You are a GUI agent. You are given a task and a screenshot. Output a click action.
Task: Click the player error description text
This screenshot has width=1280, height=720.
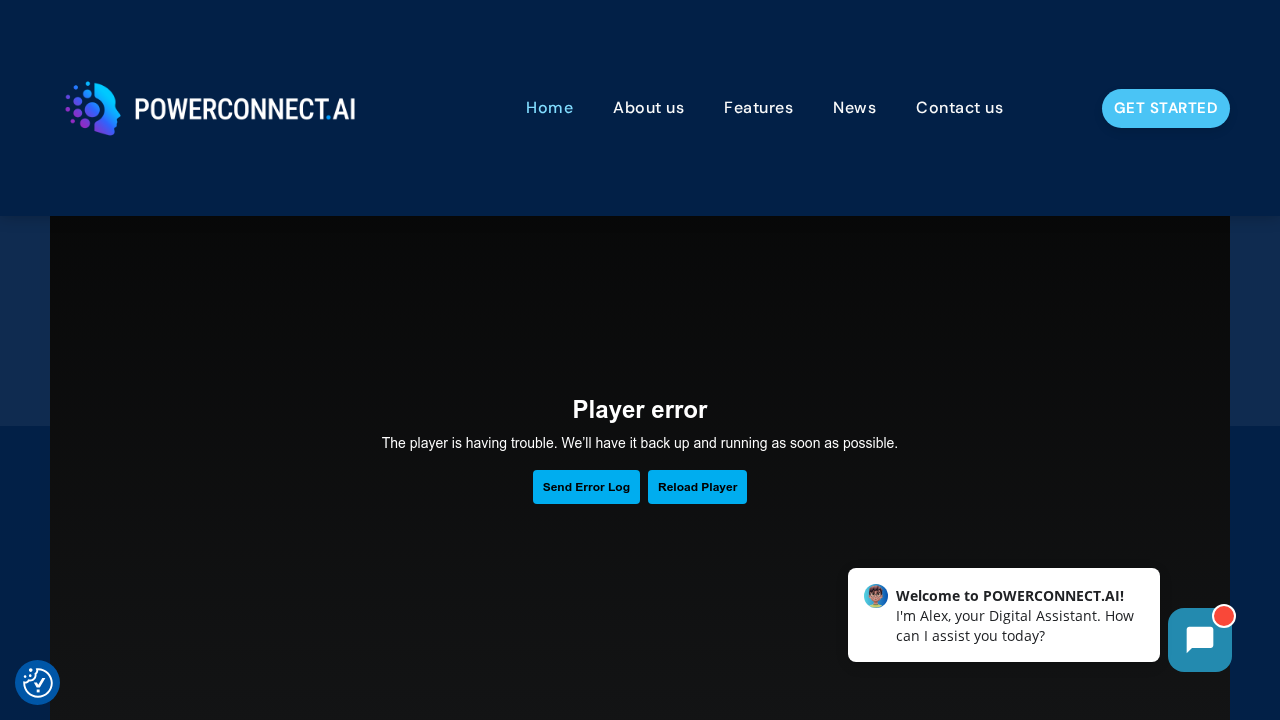(639, 443)
